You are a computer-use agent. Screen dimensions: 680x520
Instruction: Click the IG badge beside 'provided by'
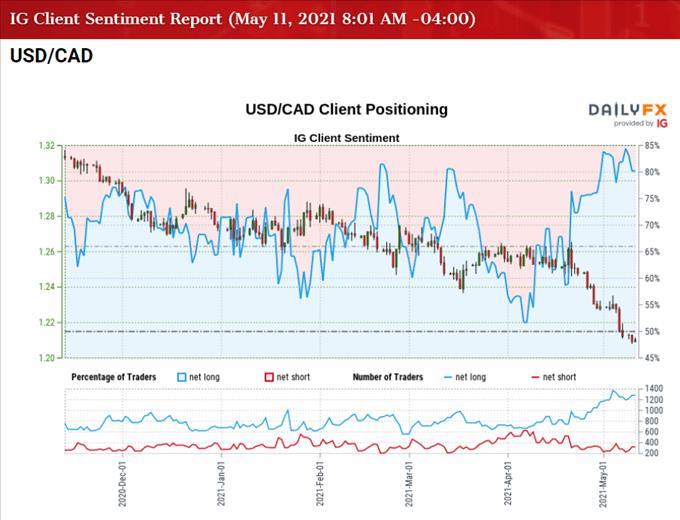pyautogui.click(x=662, y=123)
